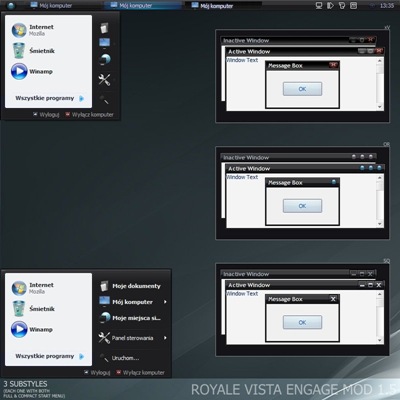Launch Internet Mozilla in compact start menu
The width and height of the screenshot is (400, 400).
(x=48, y=30)
